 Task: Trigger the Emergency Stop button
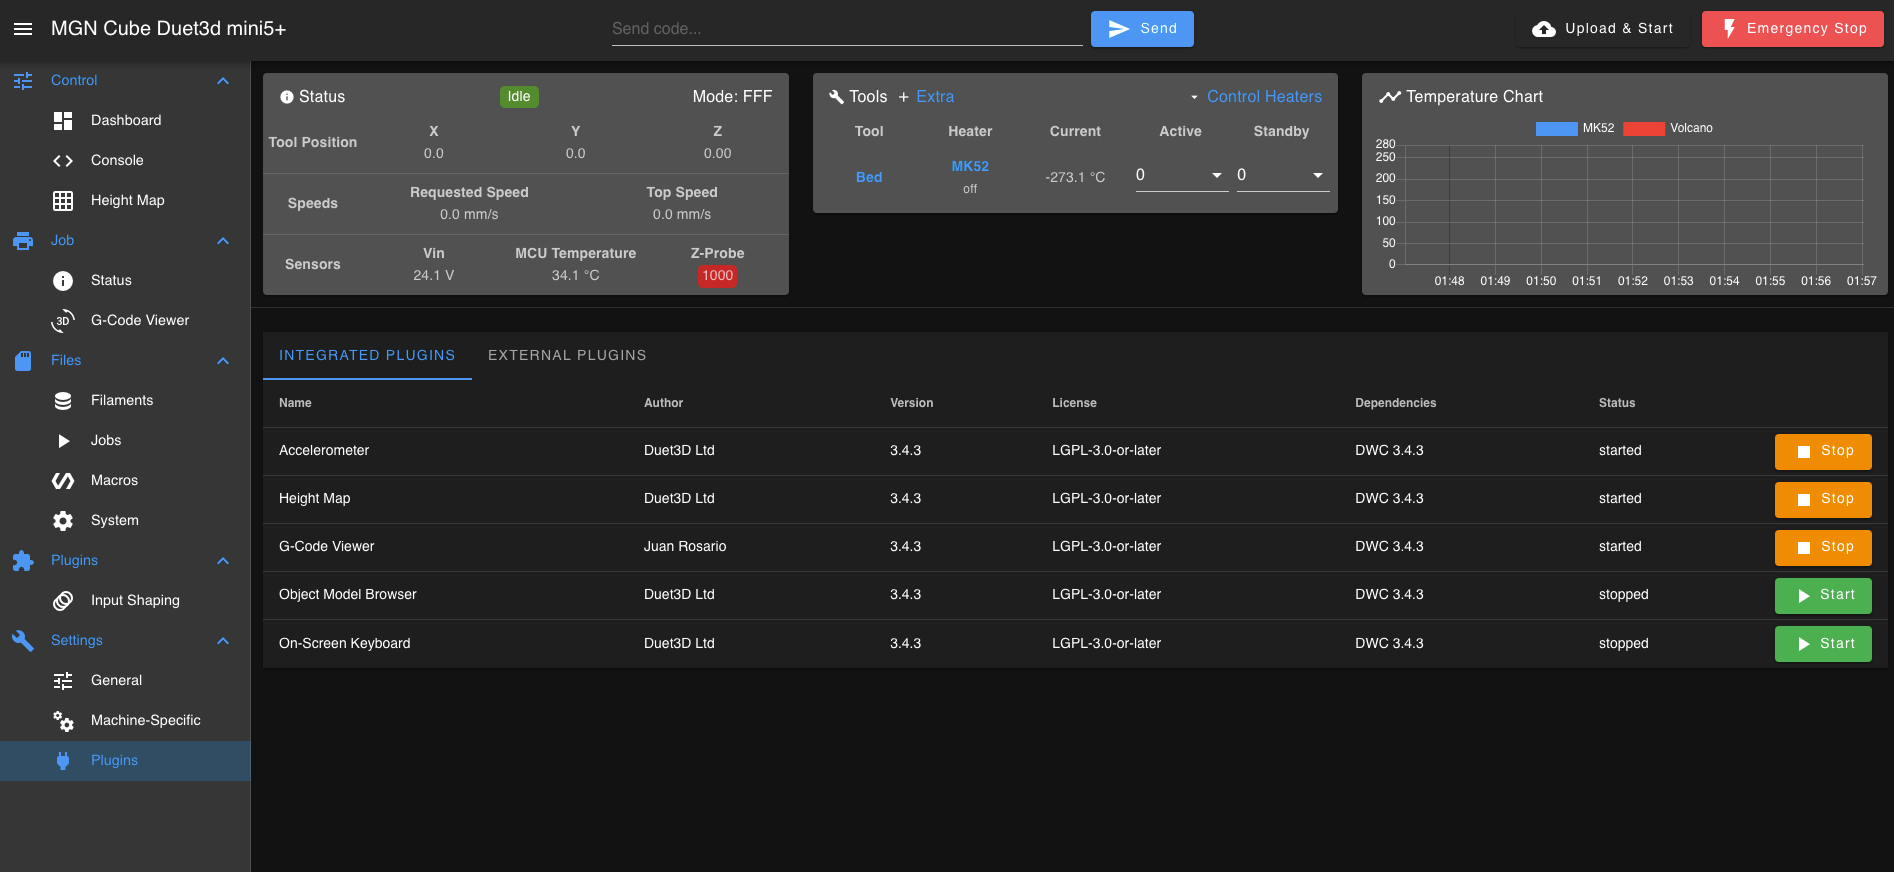click(1793, 29)
